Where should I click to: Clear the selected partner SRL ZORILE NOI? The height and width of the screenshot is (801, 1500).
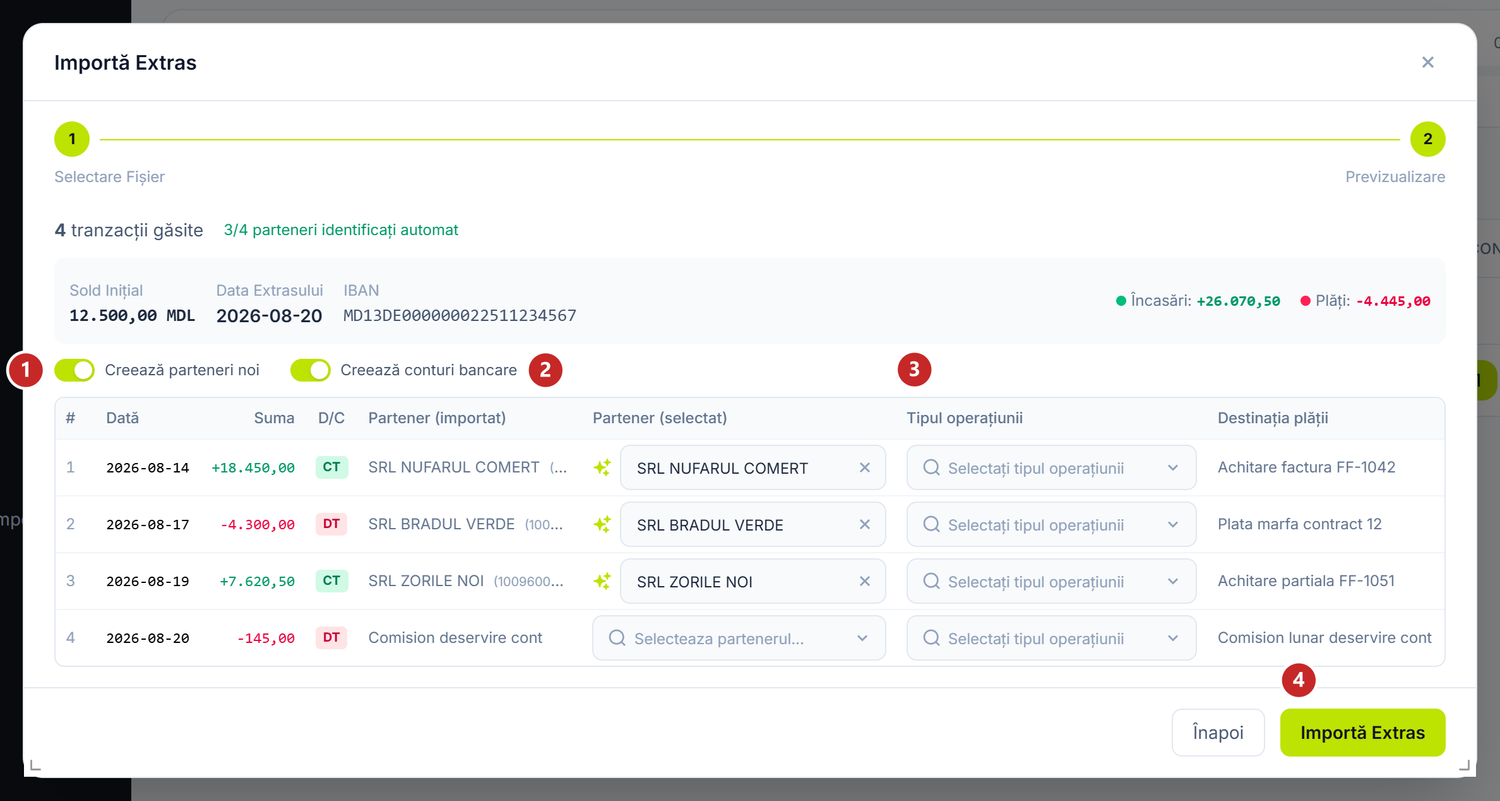865,582
